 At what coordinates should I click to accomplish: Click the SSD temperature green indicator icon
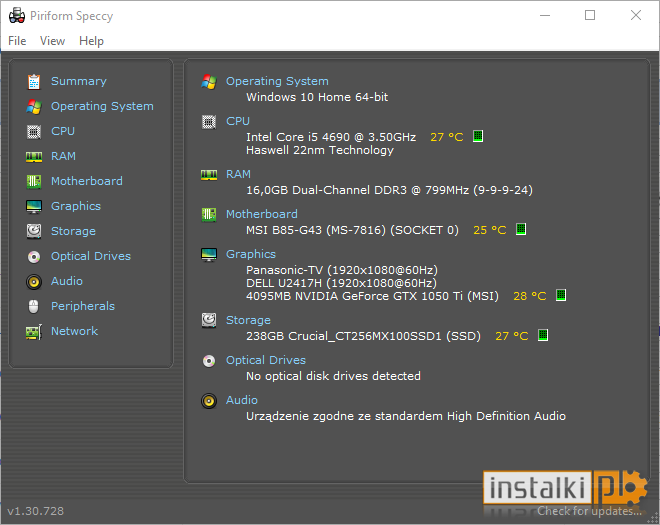[x=543, y=335]
